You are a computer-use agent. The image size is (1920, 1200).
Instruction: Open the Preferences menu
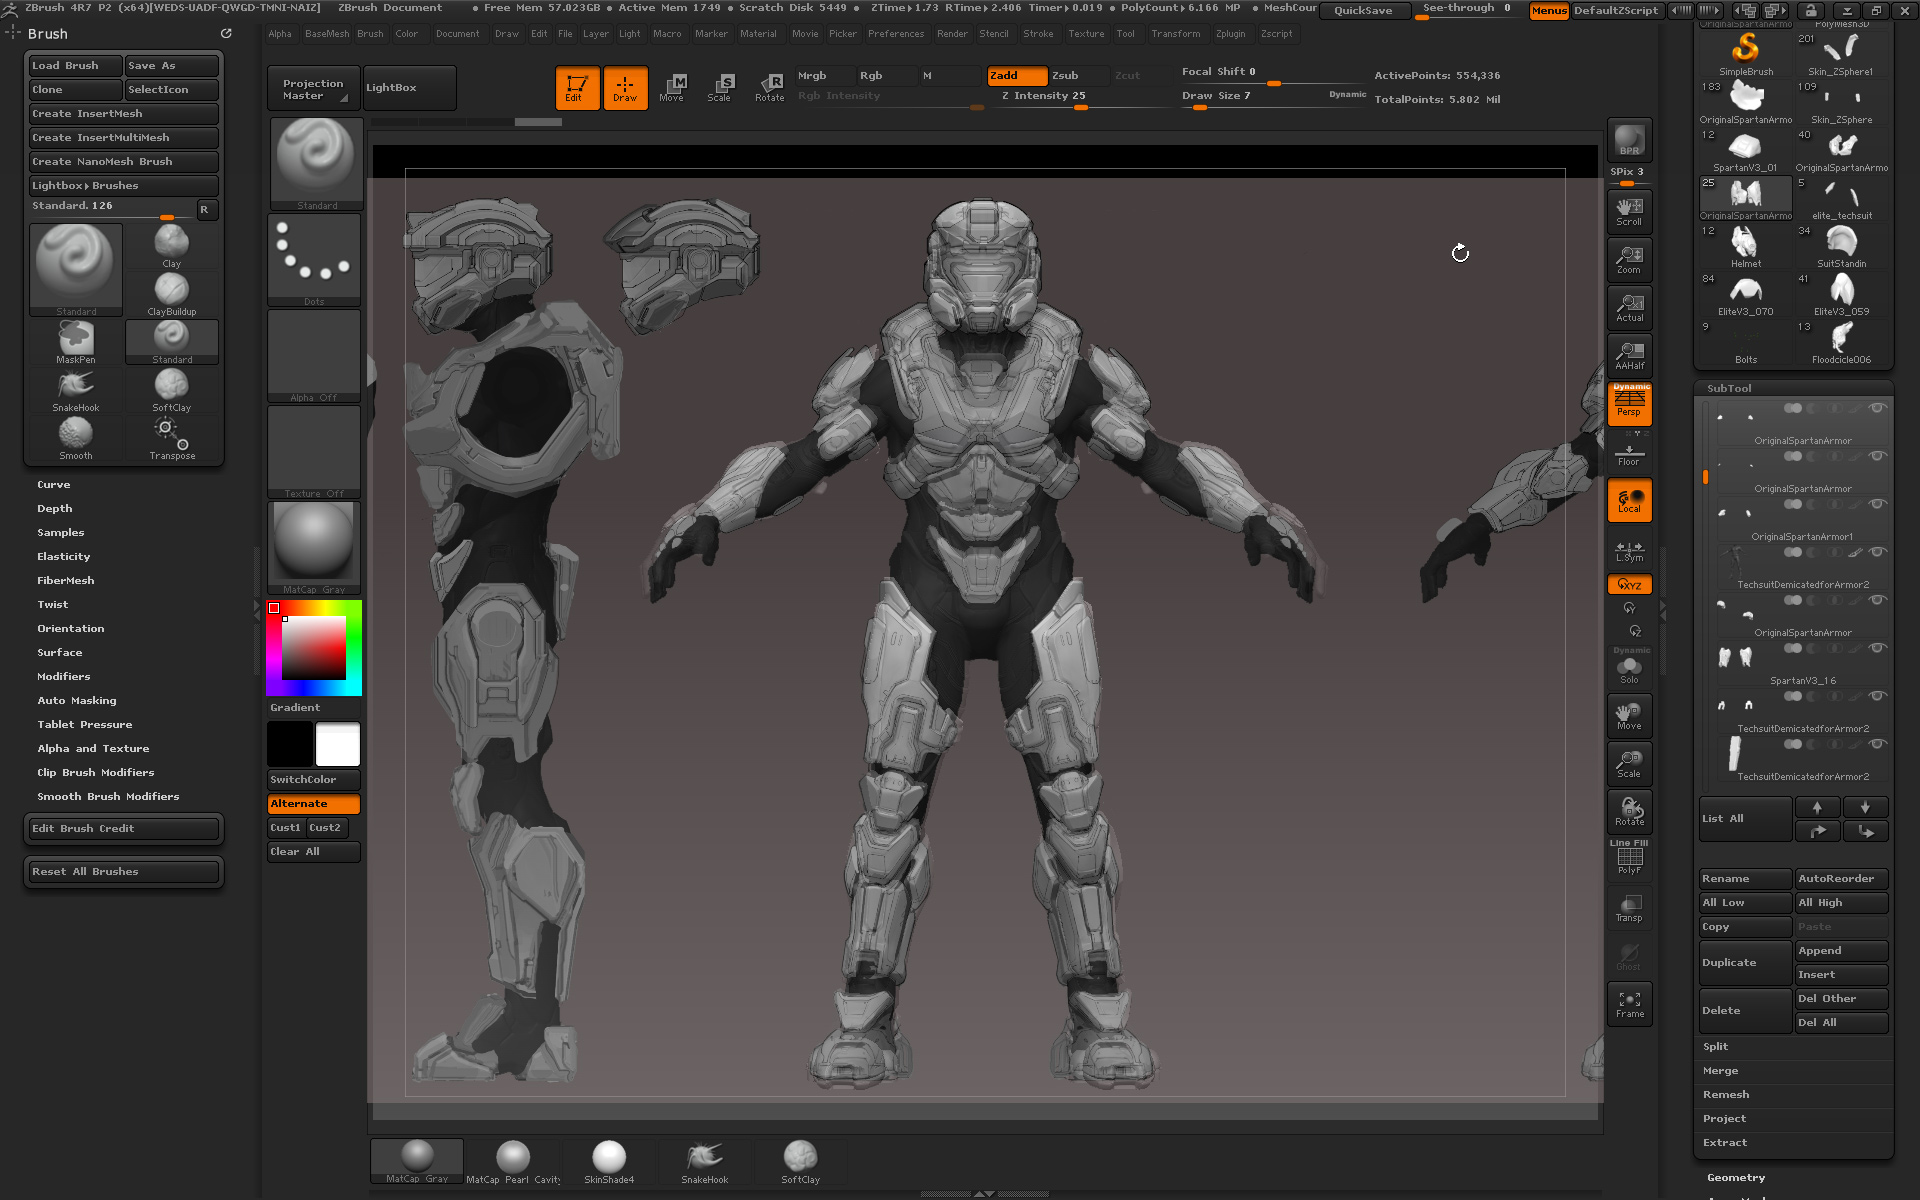[x=896, y=34]
